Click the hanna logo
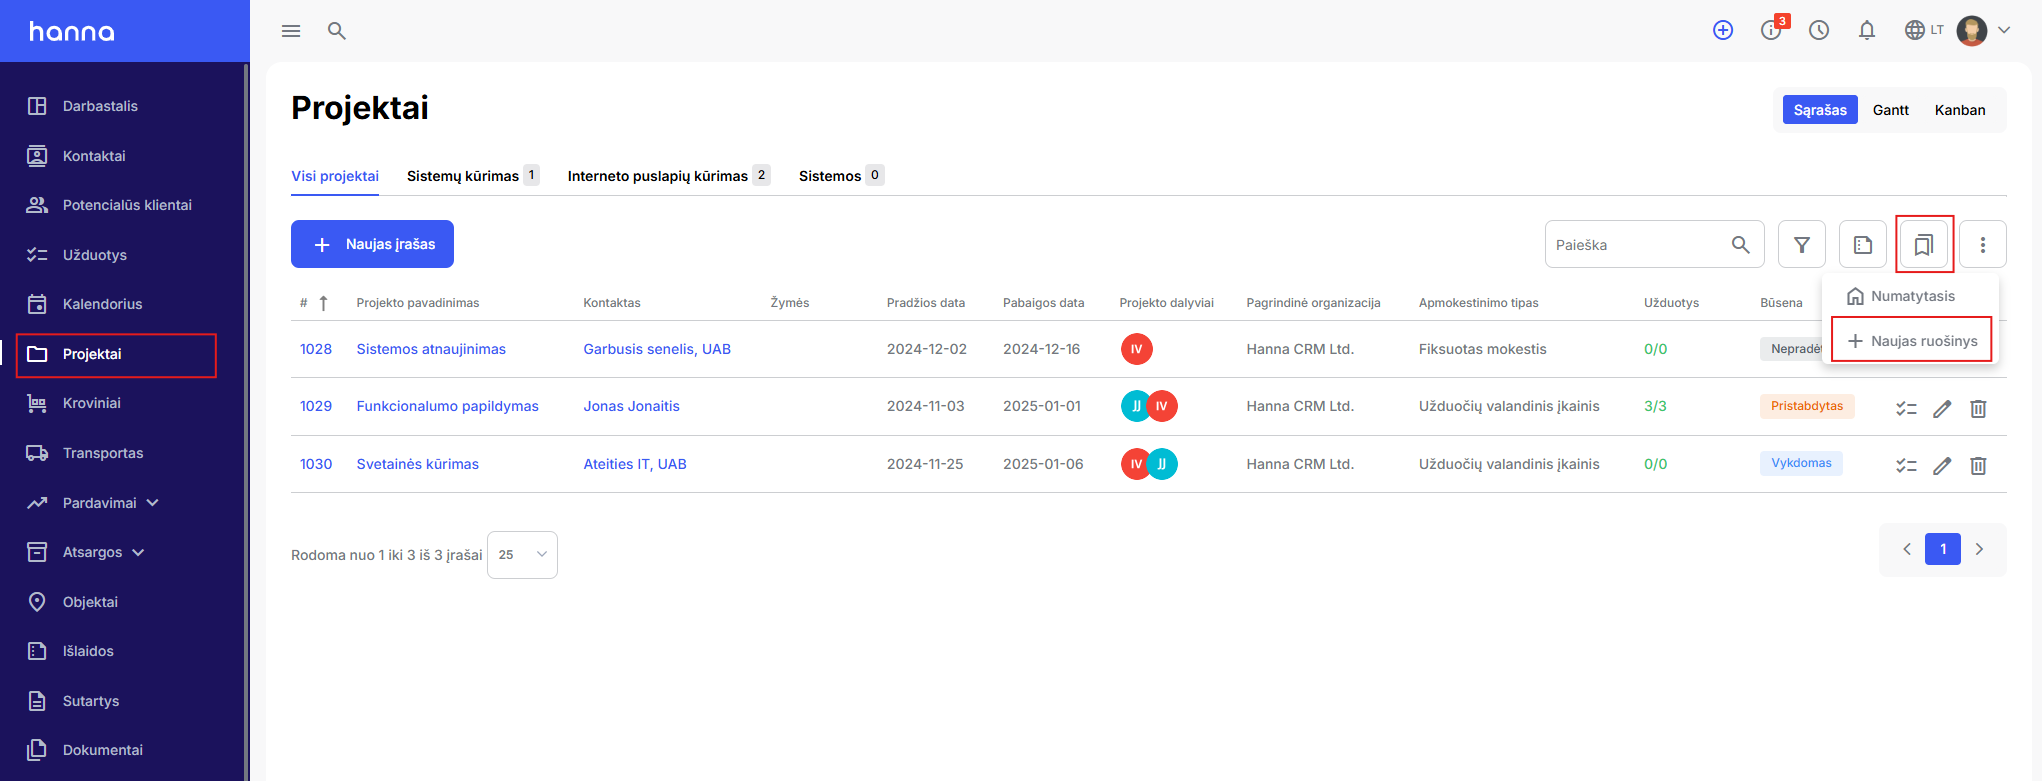 71,32
